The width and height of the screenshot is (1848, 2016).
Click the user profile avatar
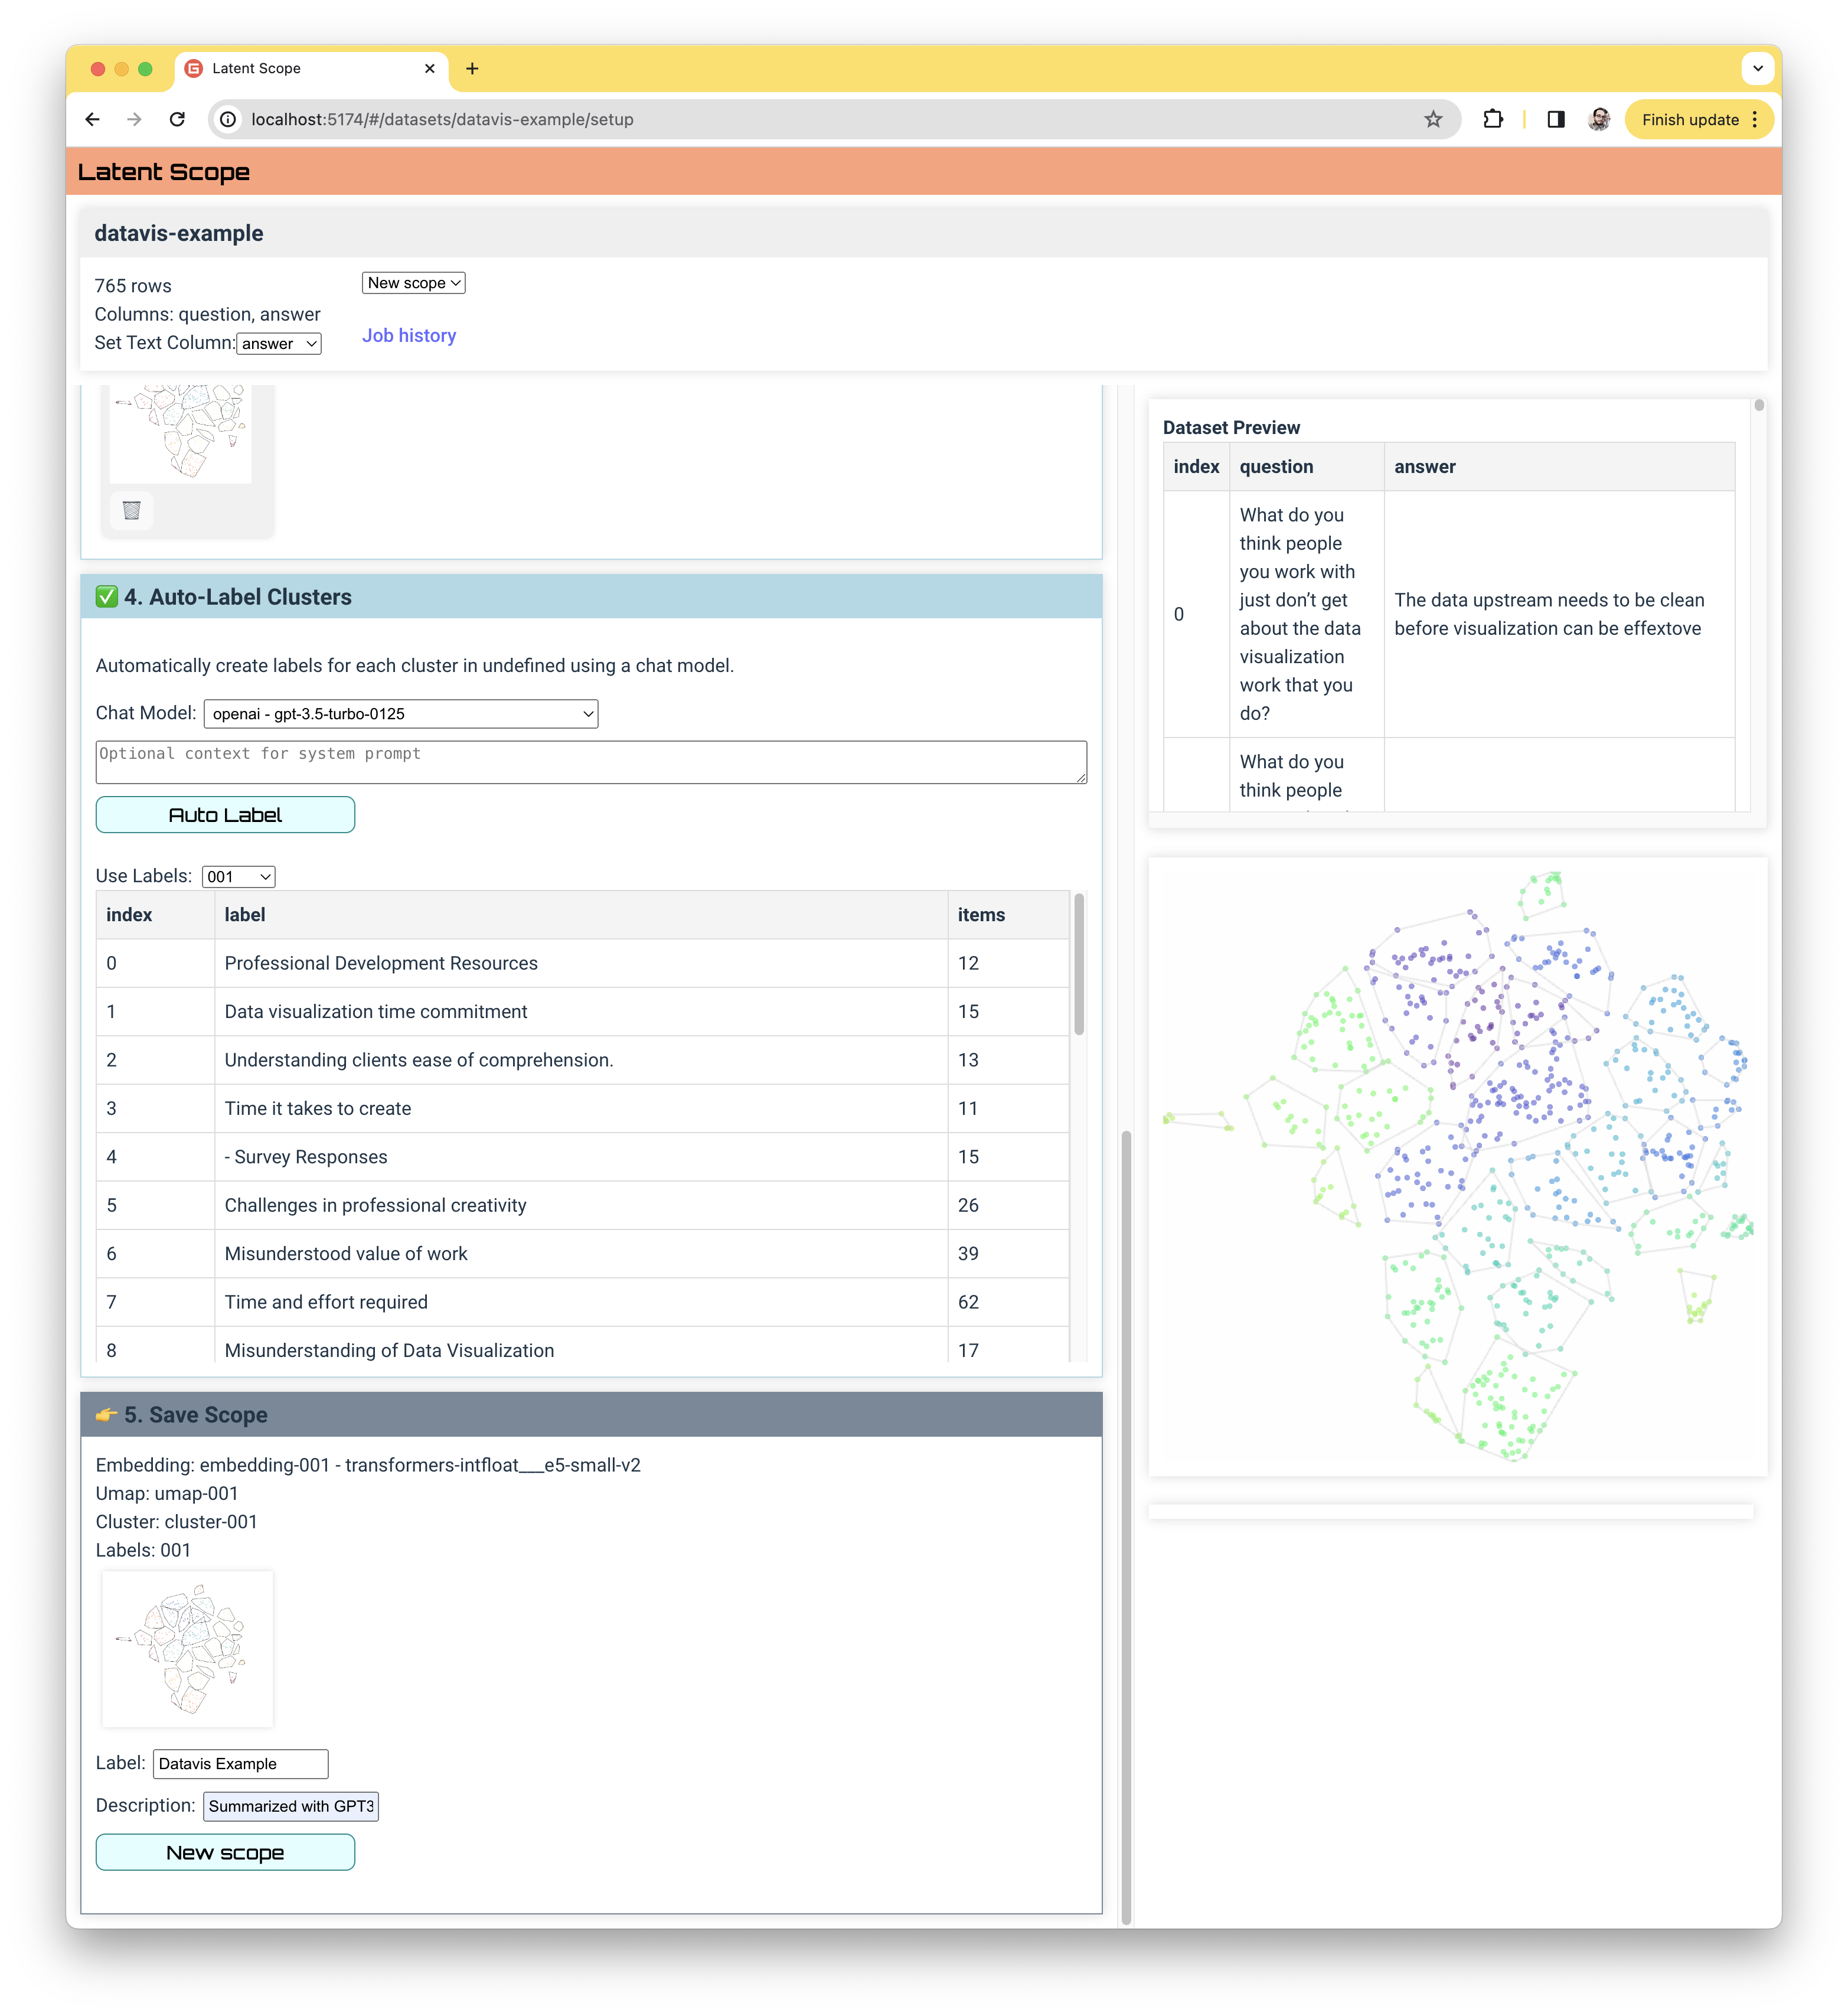tap(1598, 120)
